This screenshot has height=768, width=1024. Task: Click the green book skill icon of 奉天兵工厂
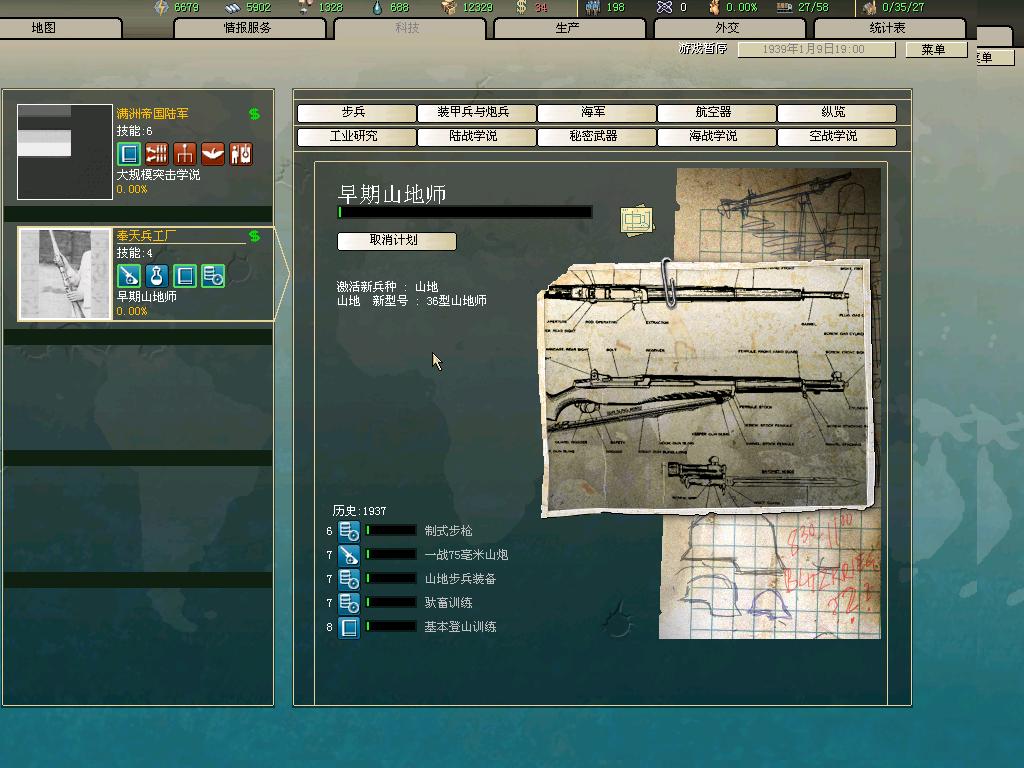pos(185,276)
